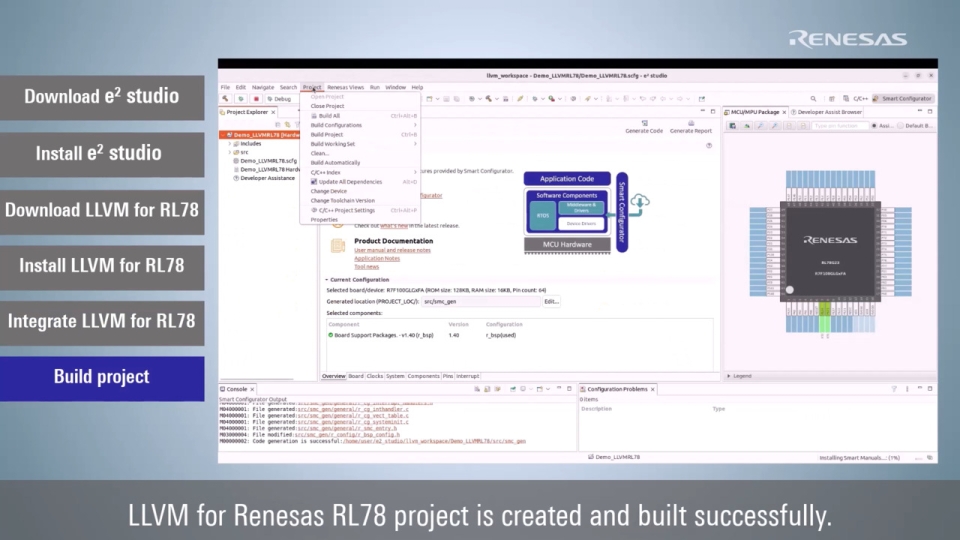Expand the src folder tree node
Image resolution: width=960 pixels, height=540 pixels.
pos(229,152)
